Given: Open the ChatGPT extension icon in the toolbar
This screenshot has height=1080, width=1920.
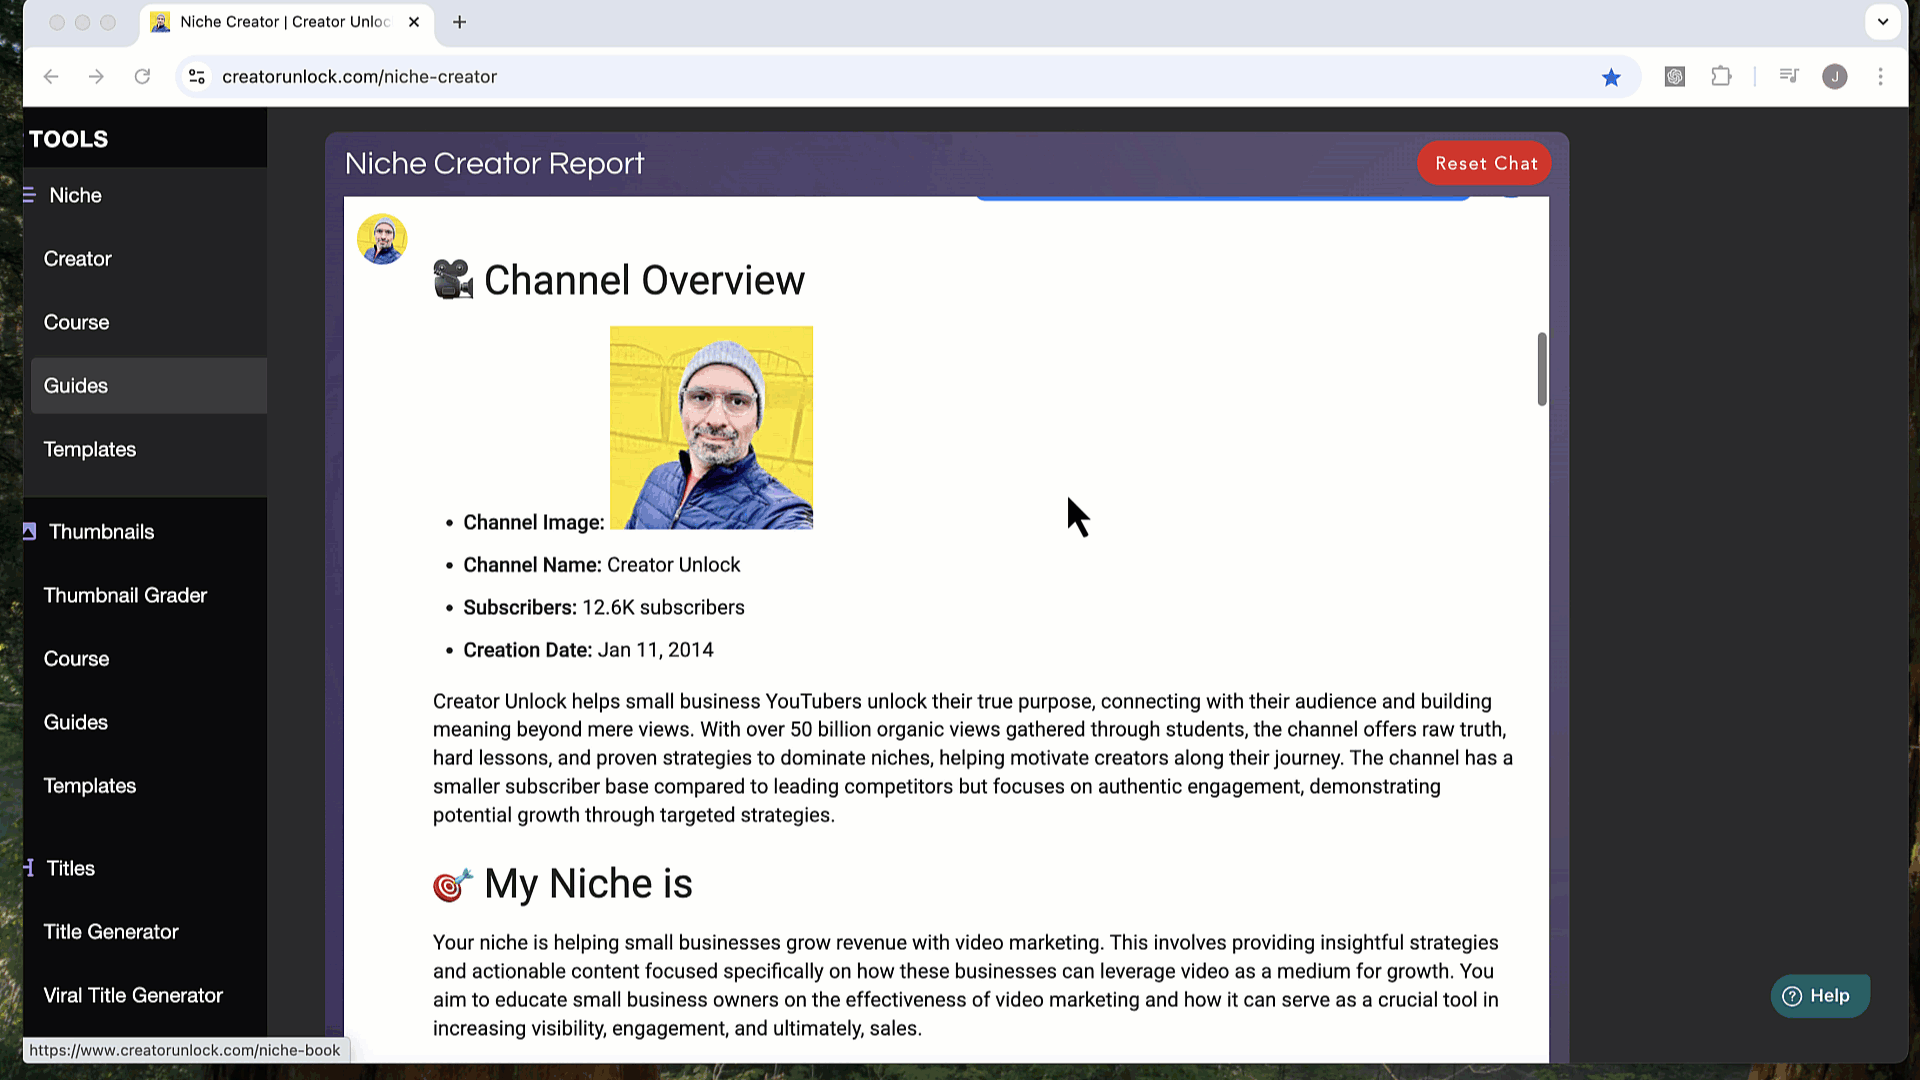Looking at the screenshot, I should pos(1675,76).
